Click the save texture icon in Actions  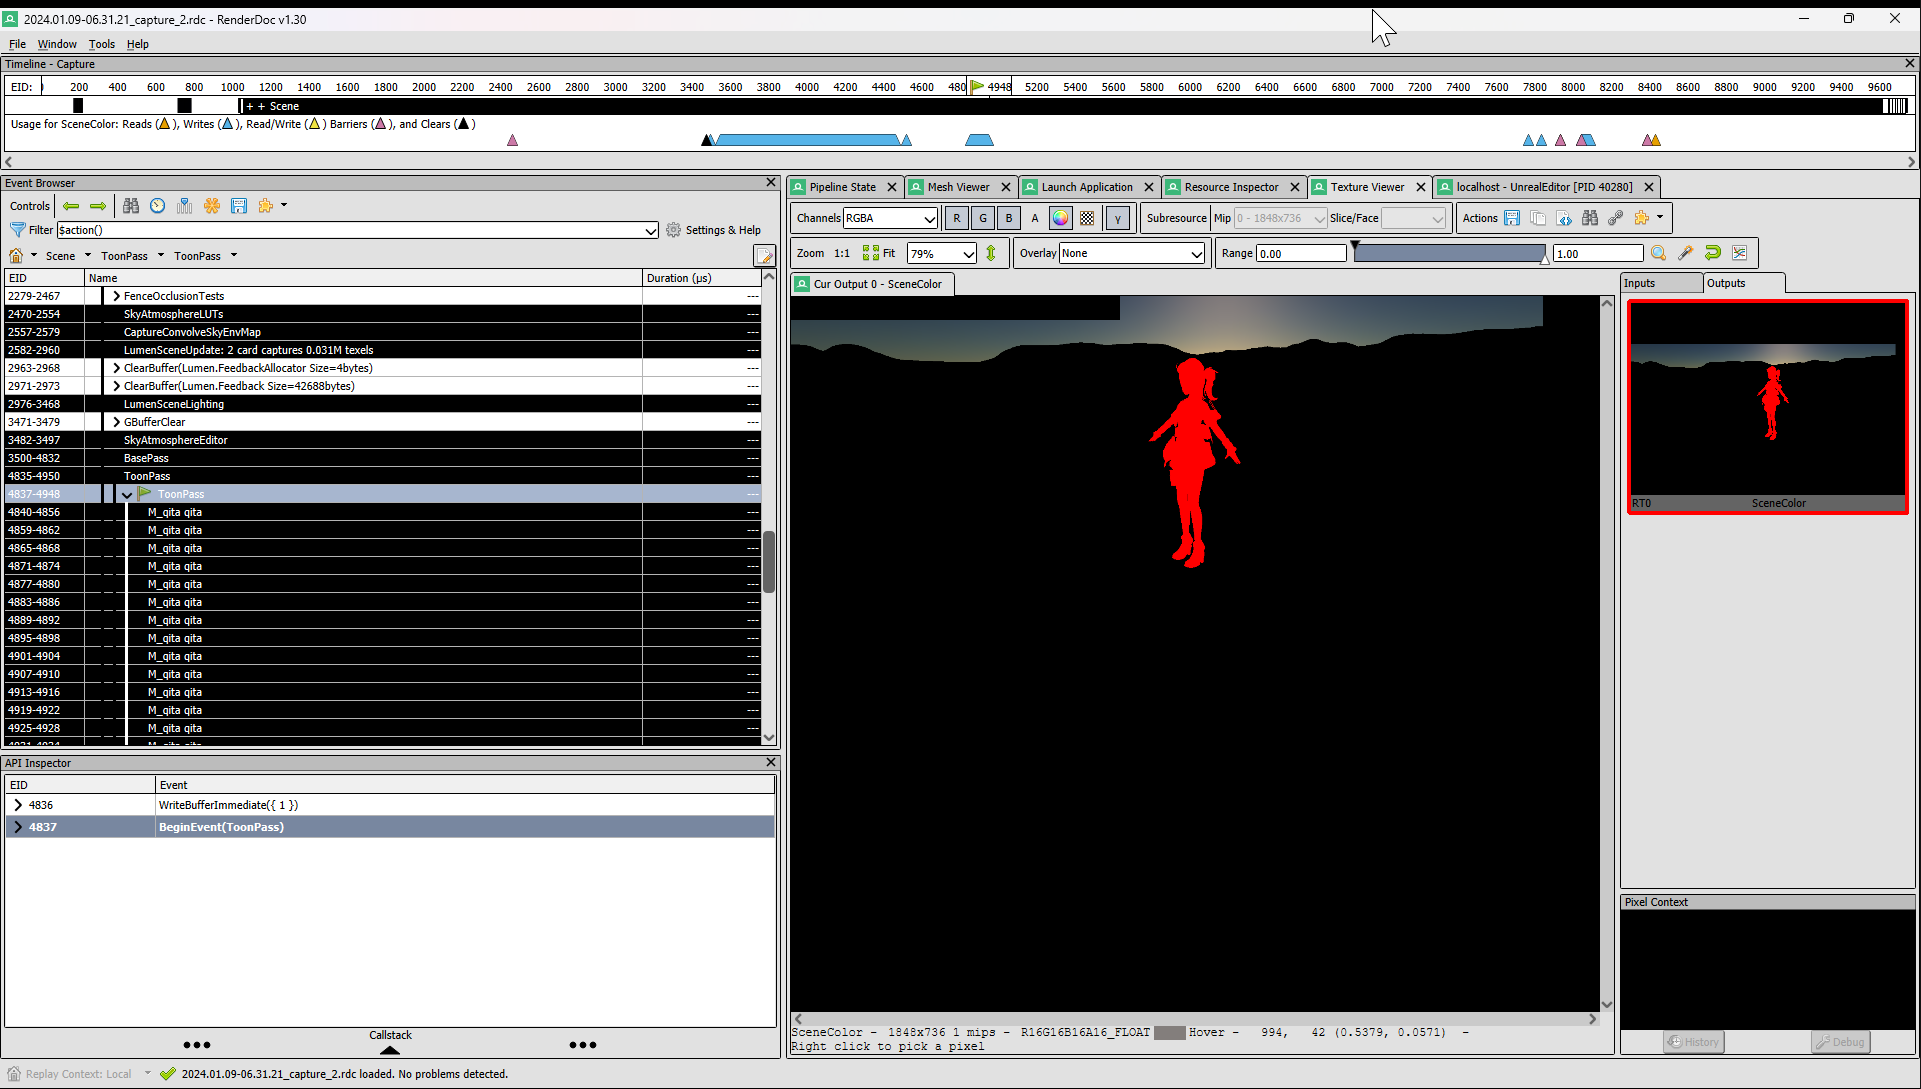(1512, 218)
